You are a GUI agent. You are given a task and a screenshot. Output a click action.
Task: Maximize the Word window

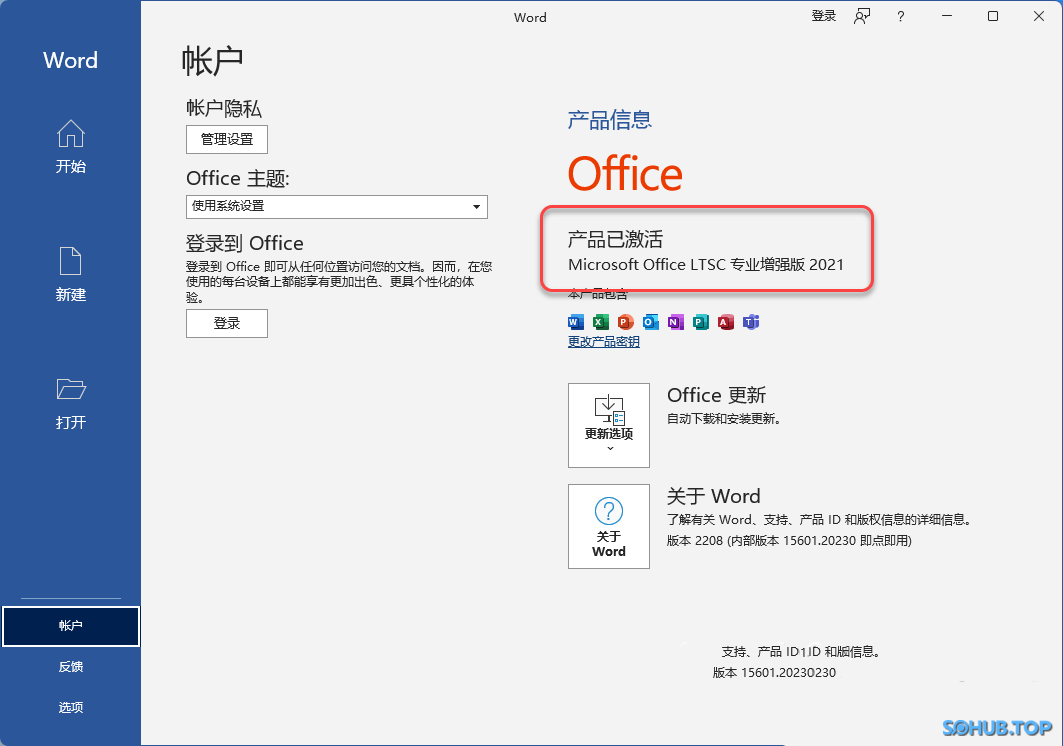992,16
